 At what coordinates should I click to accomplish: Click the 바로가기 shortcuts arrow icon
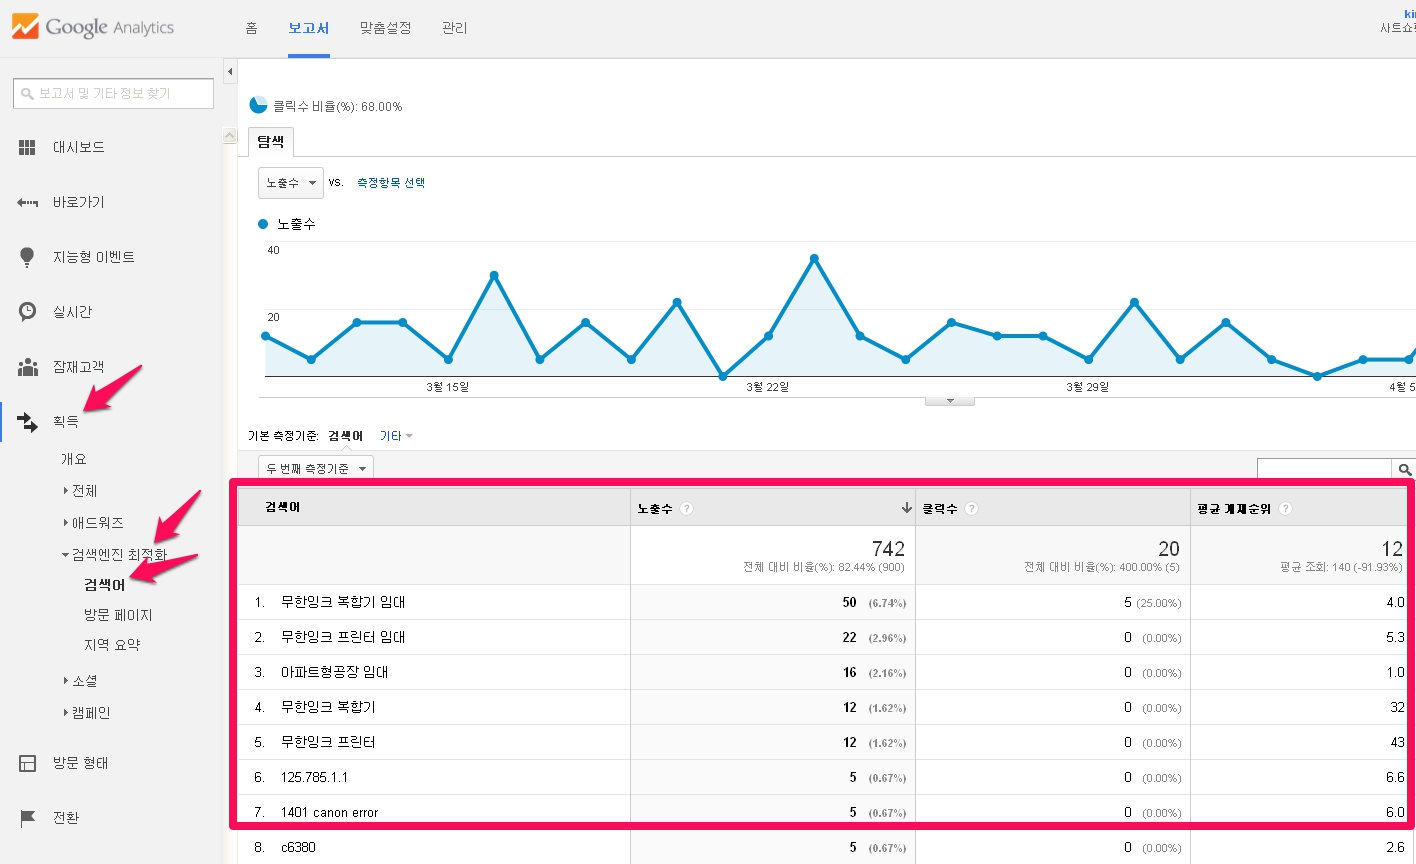tap(27, 203)
